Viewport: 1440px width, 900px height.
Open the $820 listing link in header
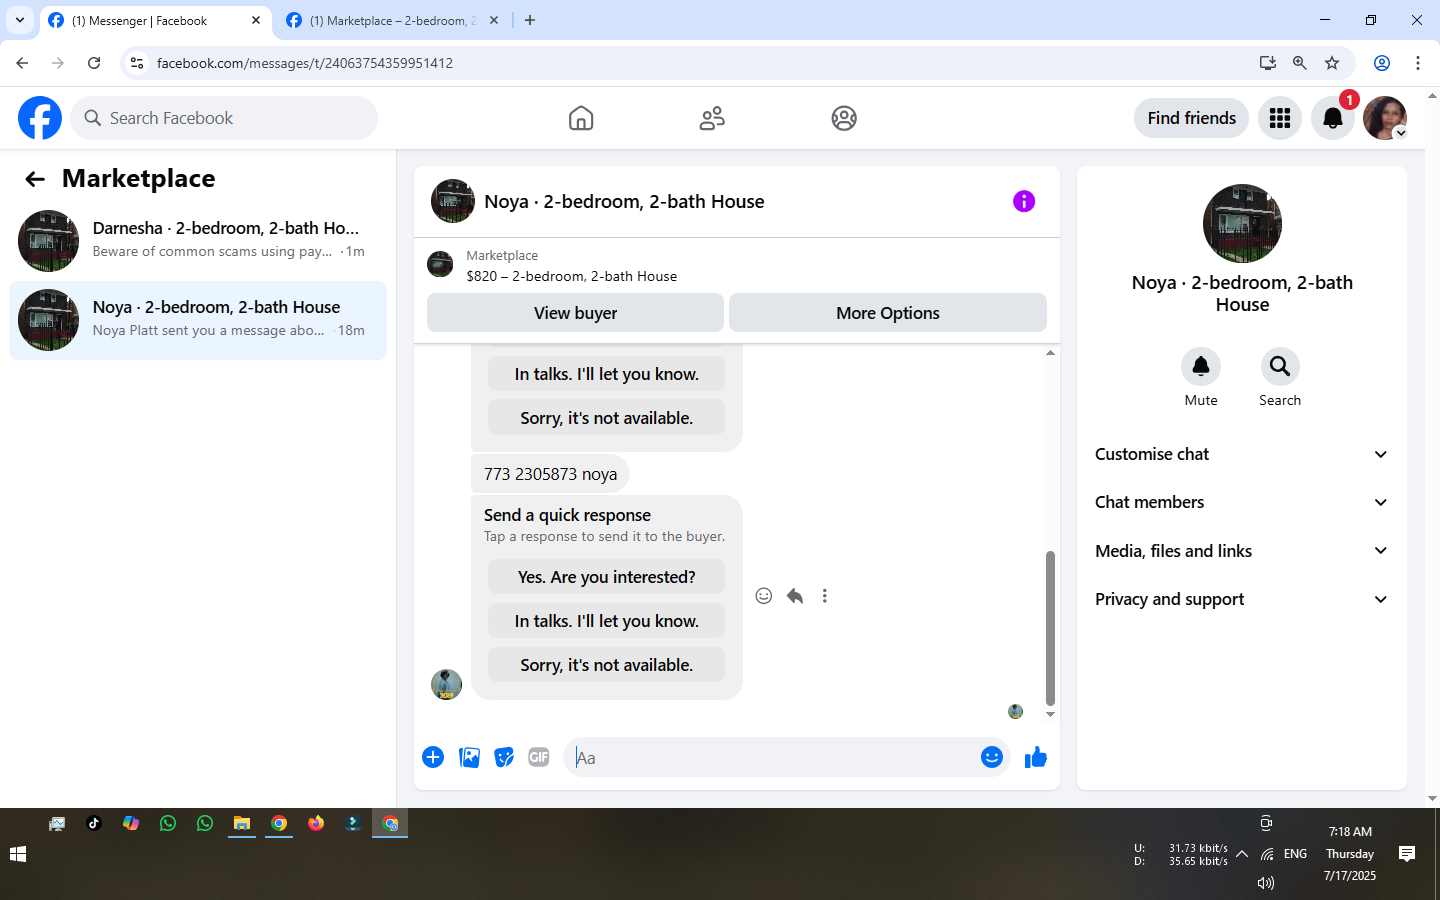coord(571,276)
